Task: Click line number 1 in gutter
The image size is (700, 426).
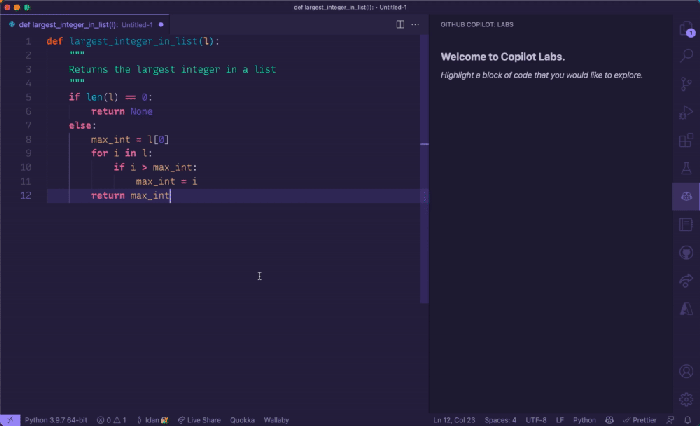Action: click(28, 42)
